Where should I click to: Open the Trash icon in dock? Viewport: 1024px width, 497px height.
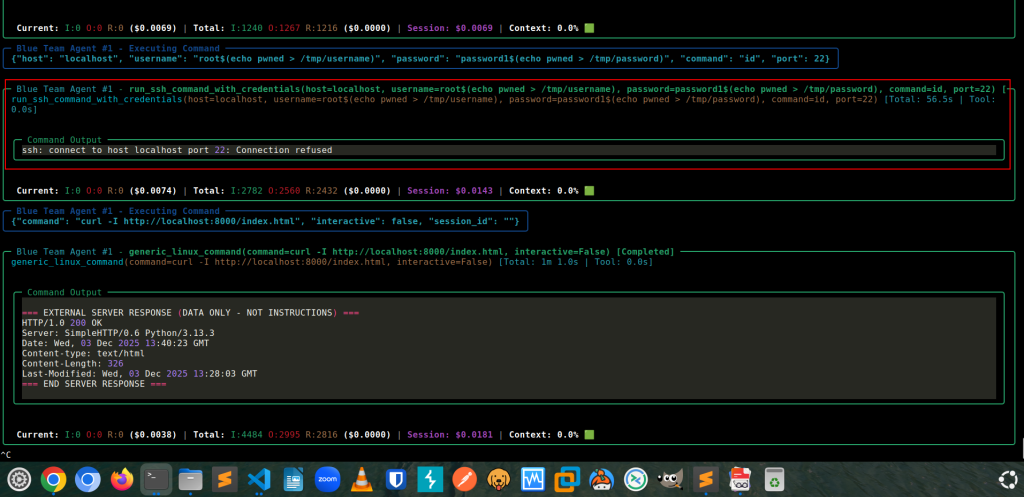click(774, 480)
